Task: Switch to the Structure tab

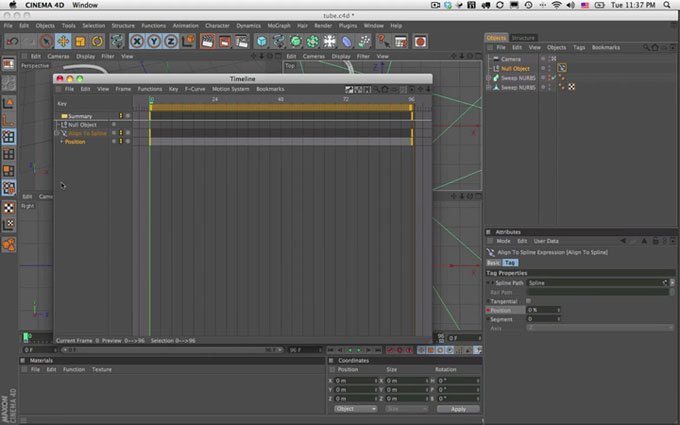Action: click(523, 38)
